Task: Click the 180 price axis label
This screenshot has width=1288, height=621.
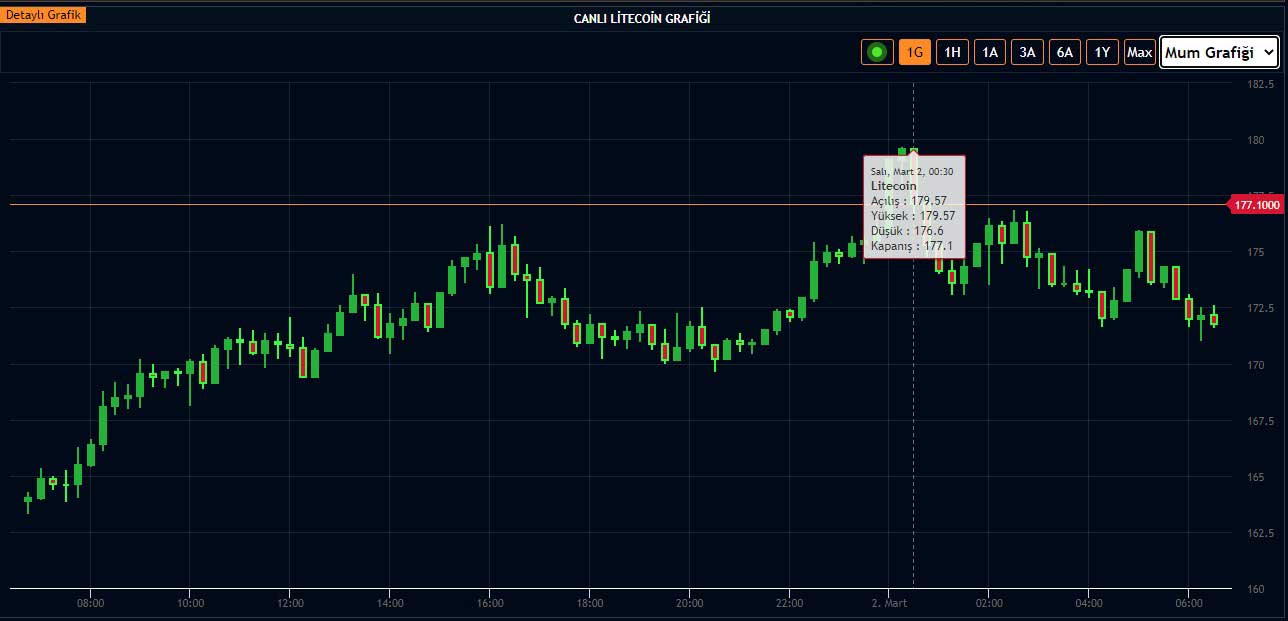Action: coord(1255,140)
